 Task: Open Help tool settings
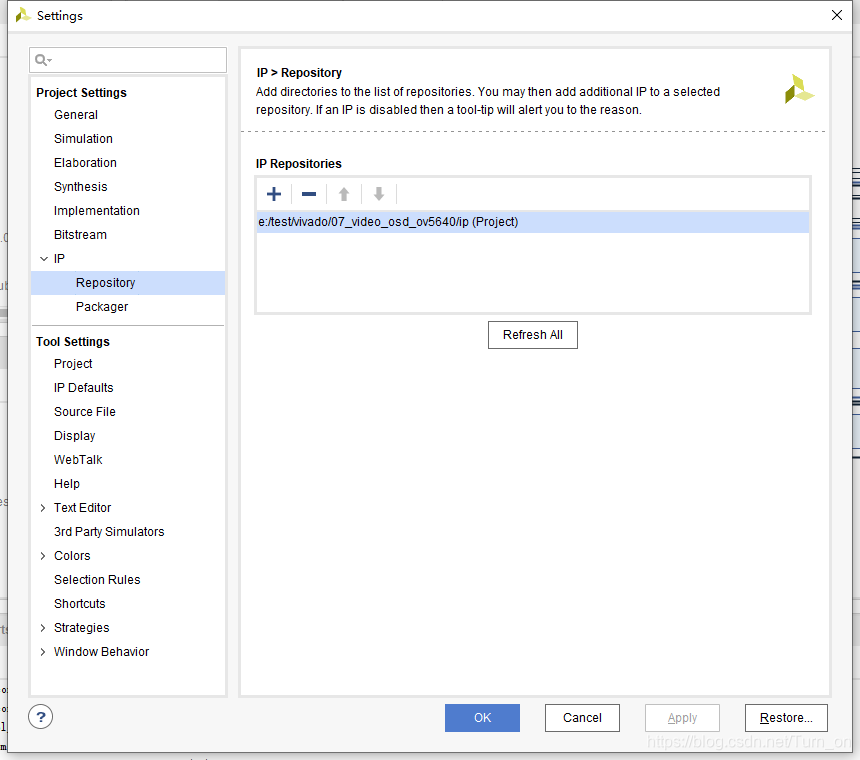pyautogui.click(x=67, y=484)
